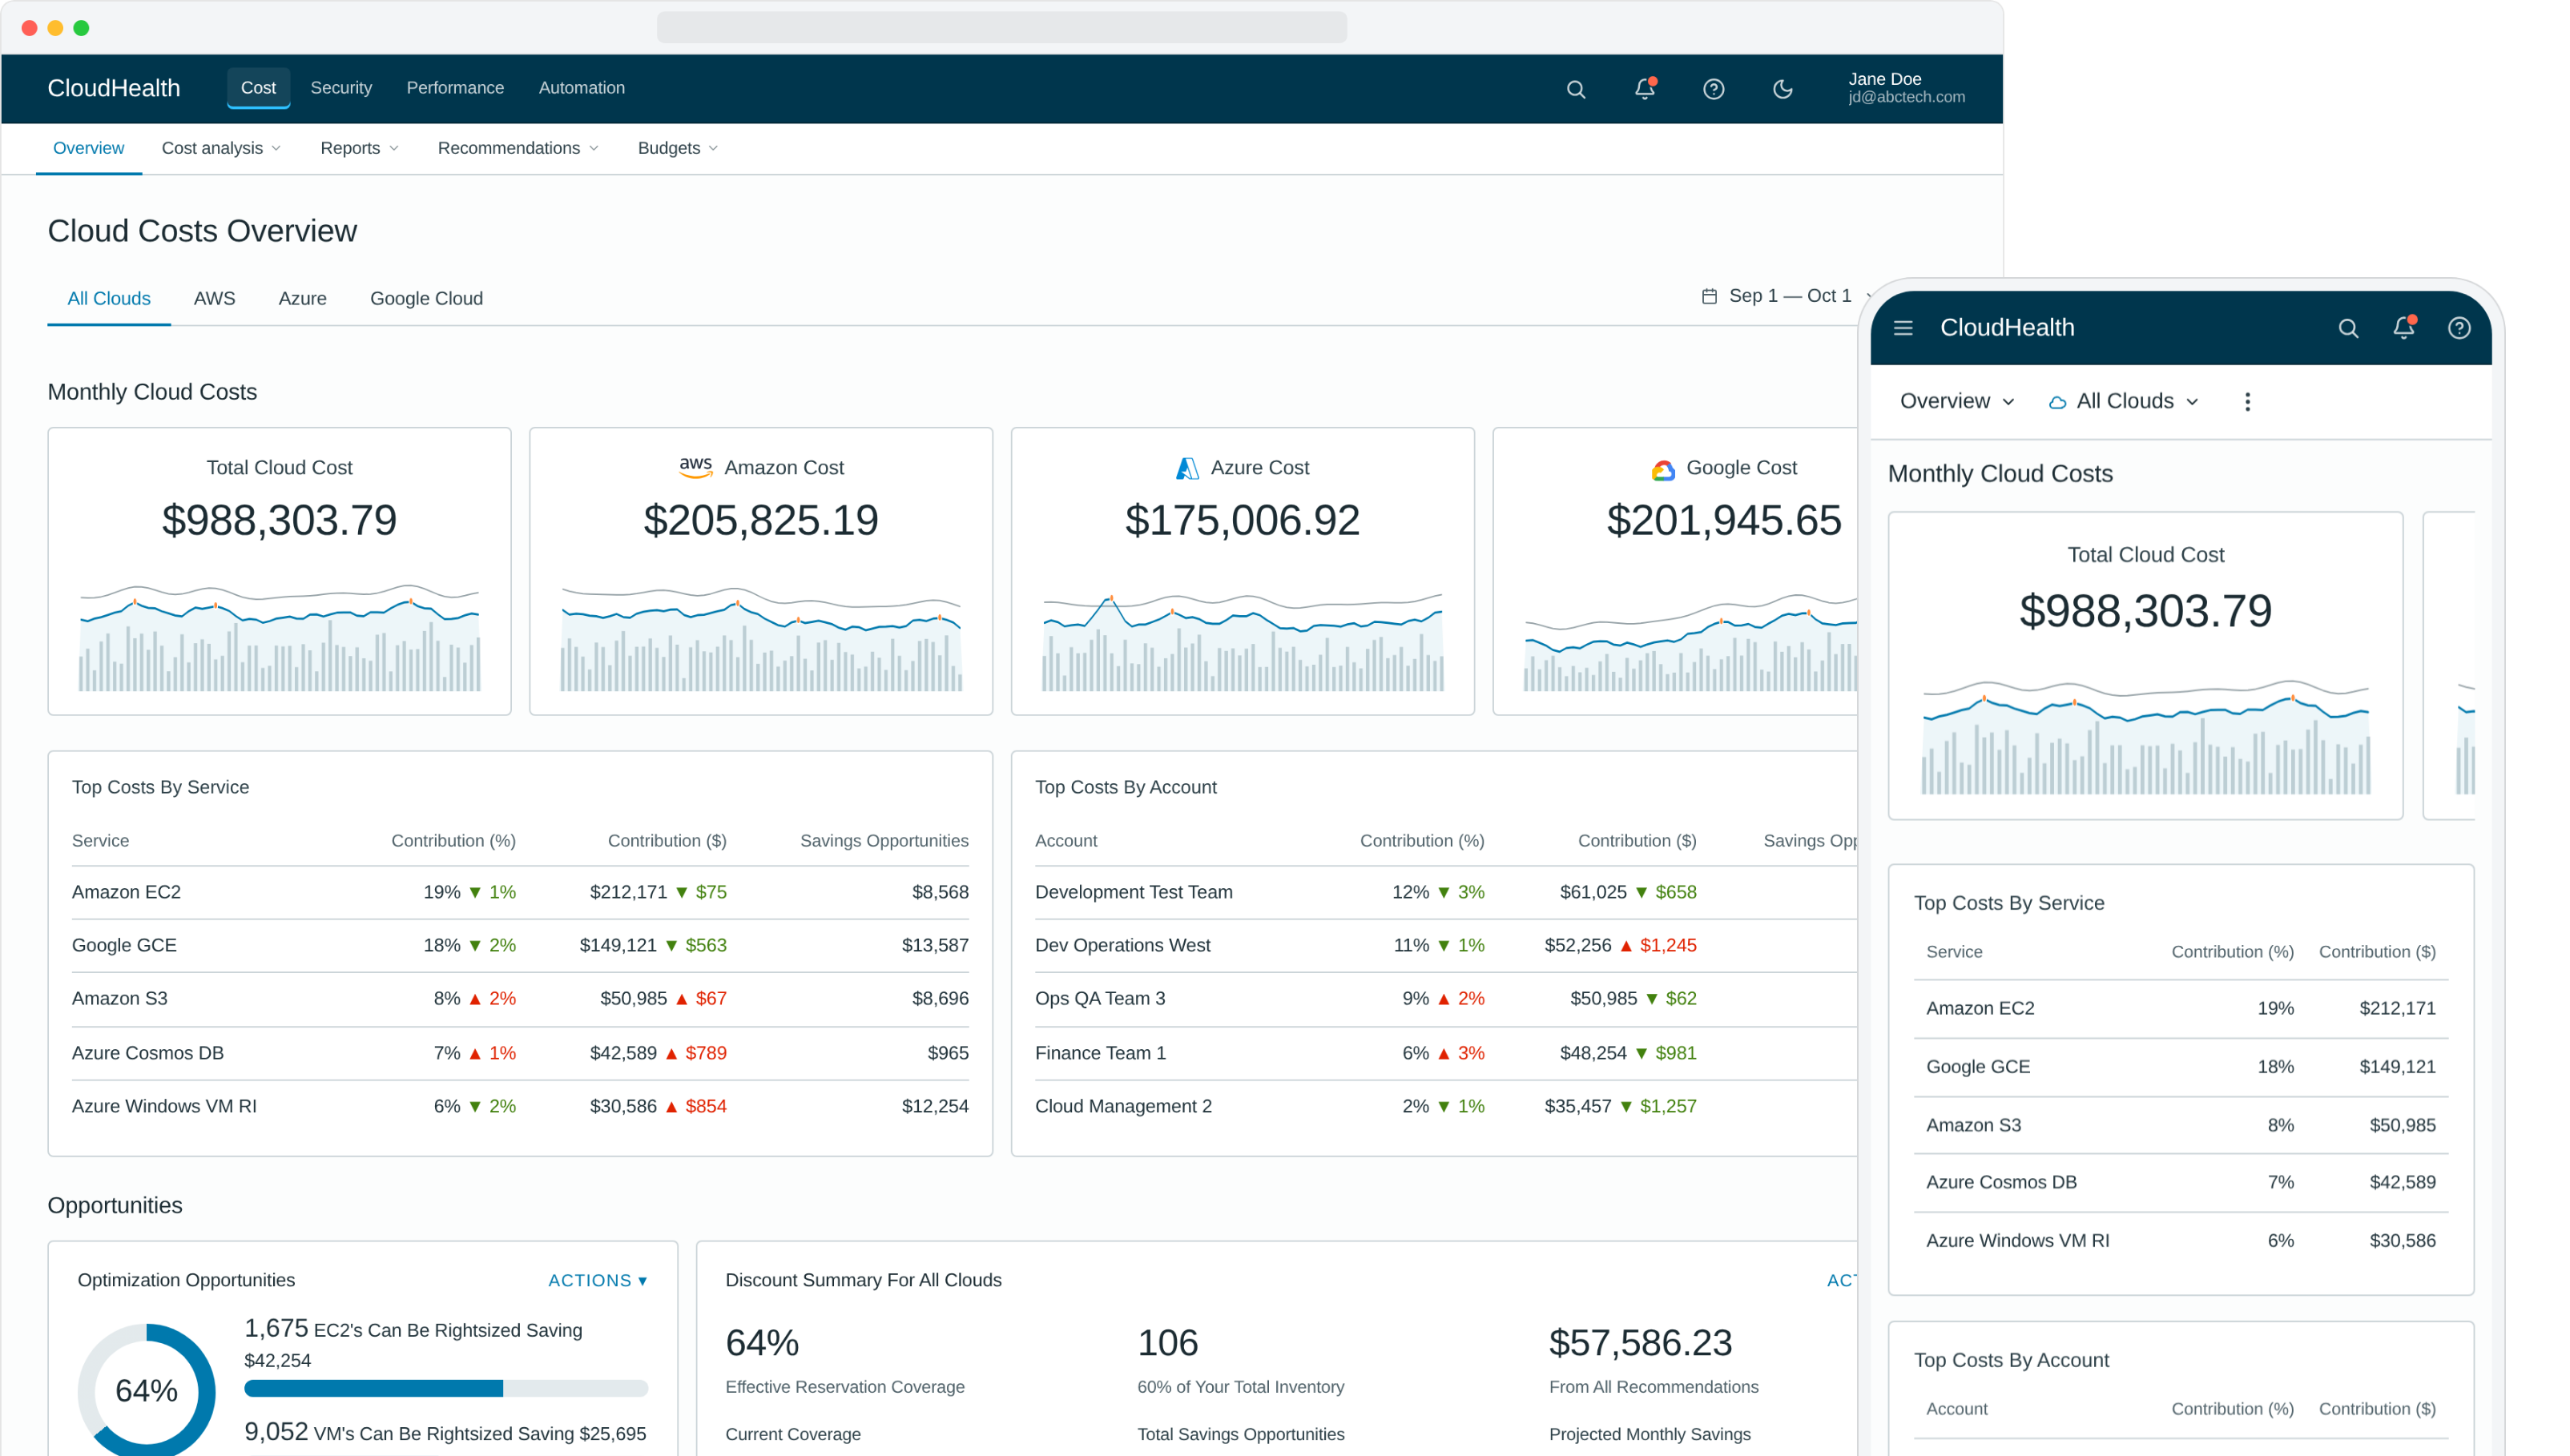
Task: Click Amazon EC2 row in mobile services table
Action: (2180, 1008)
